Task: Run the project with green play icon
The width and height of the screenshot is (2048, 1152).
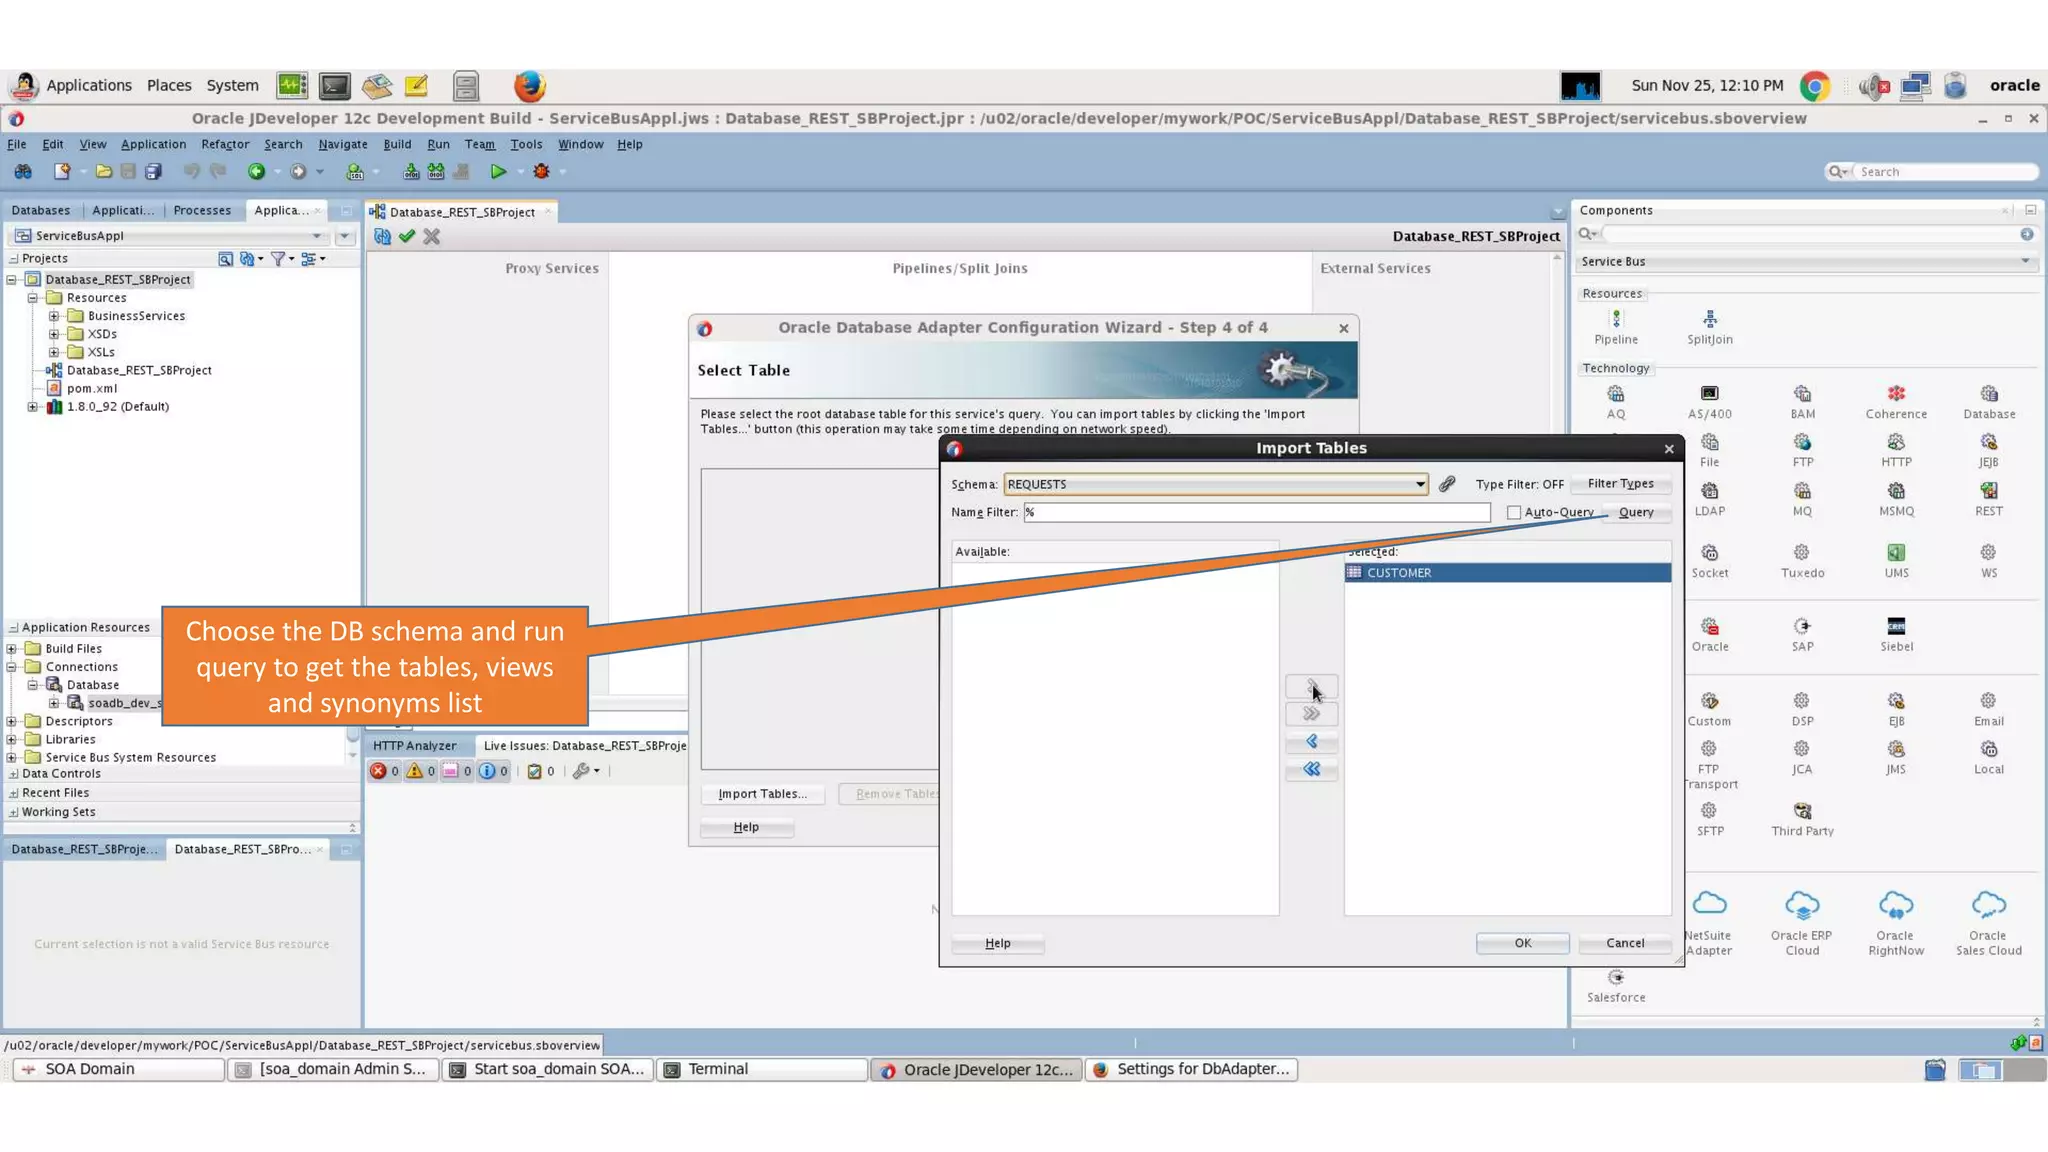Action: 498,172
